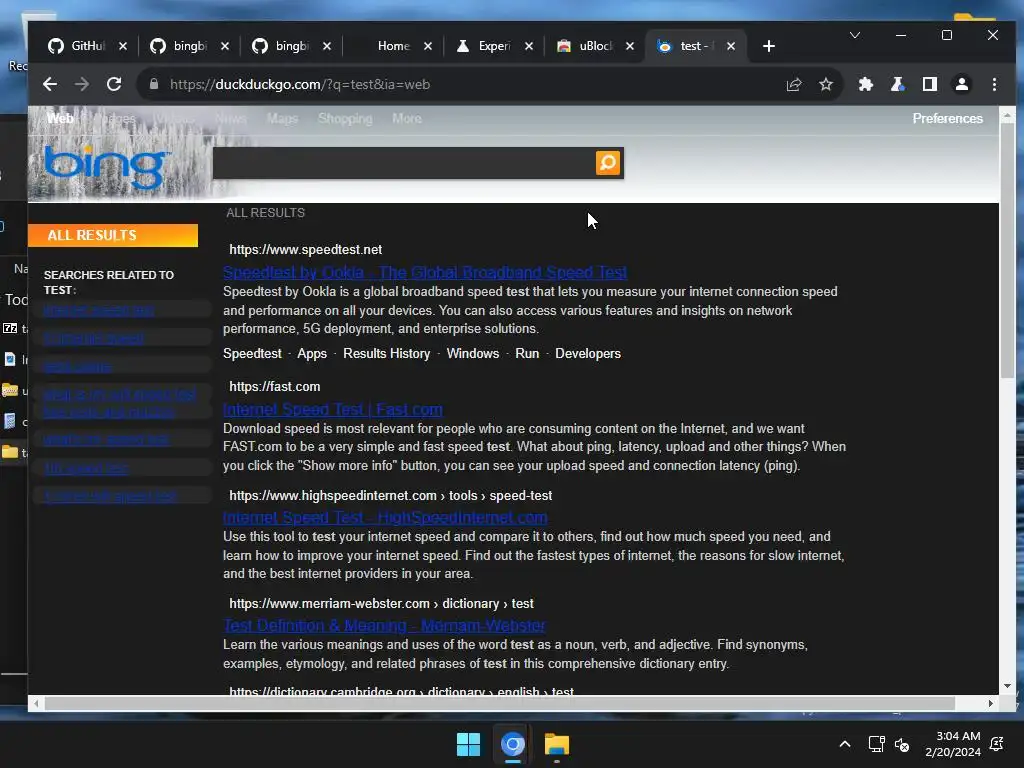Open the taskbar clock showing 3:04 AM
This screenshot has height=768, width=1024.
pyautogui.click(x=953, y=744)
